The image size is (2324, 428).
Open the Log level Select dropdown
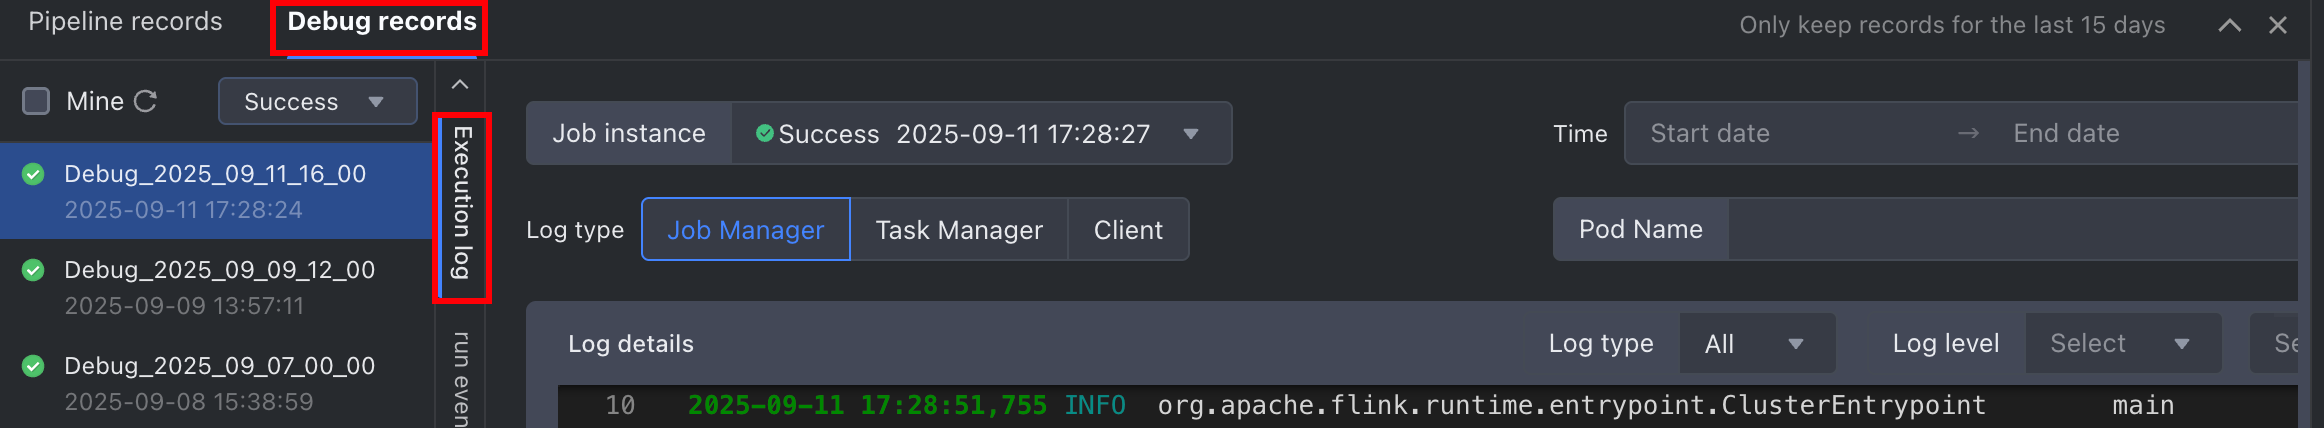(x=2123, y=343)
